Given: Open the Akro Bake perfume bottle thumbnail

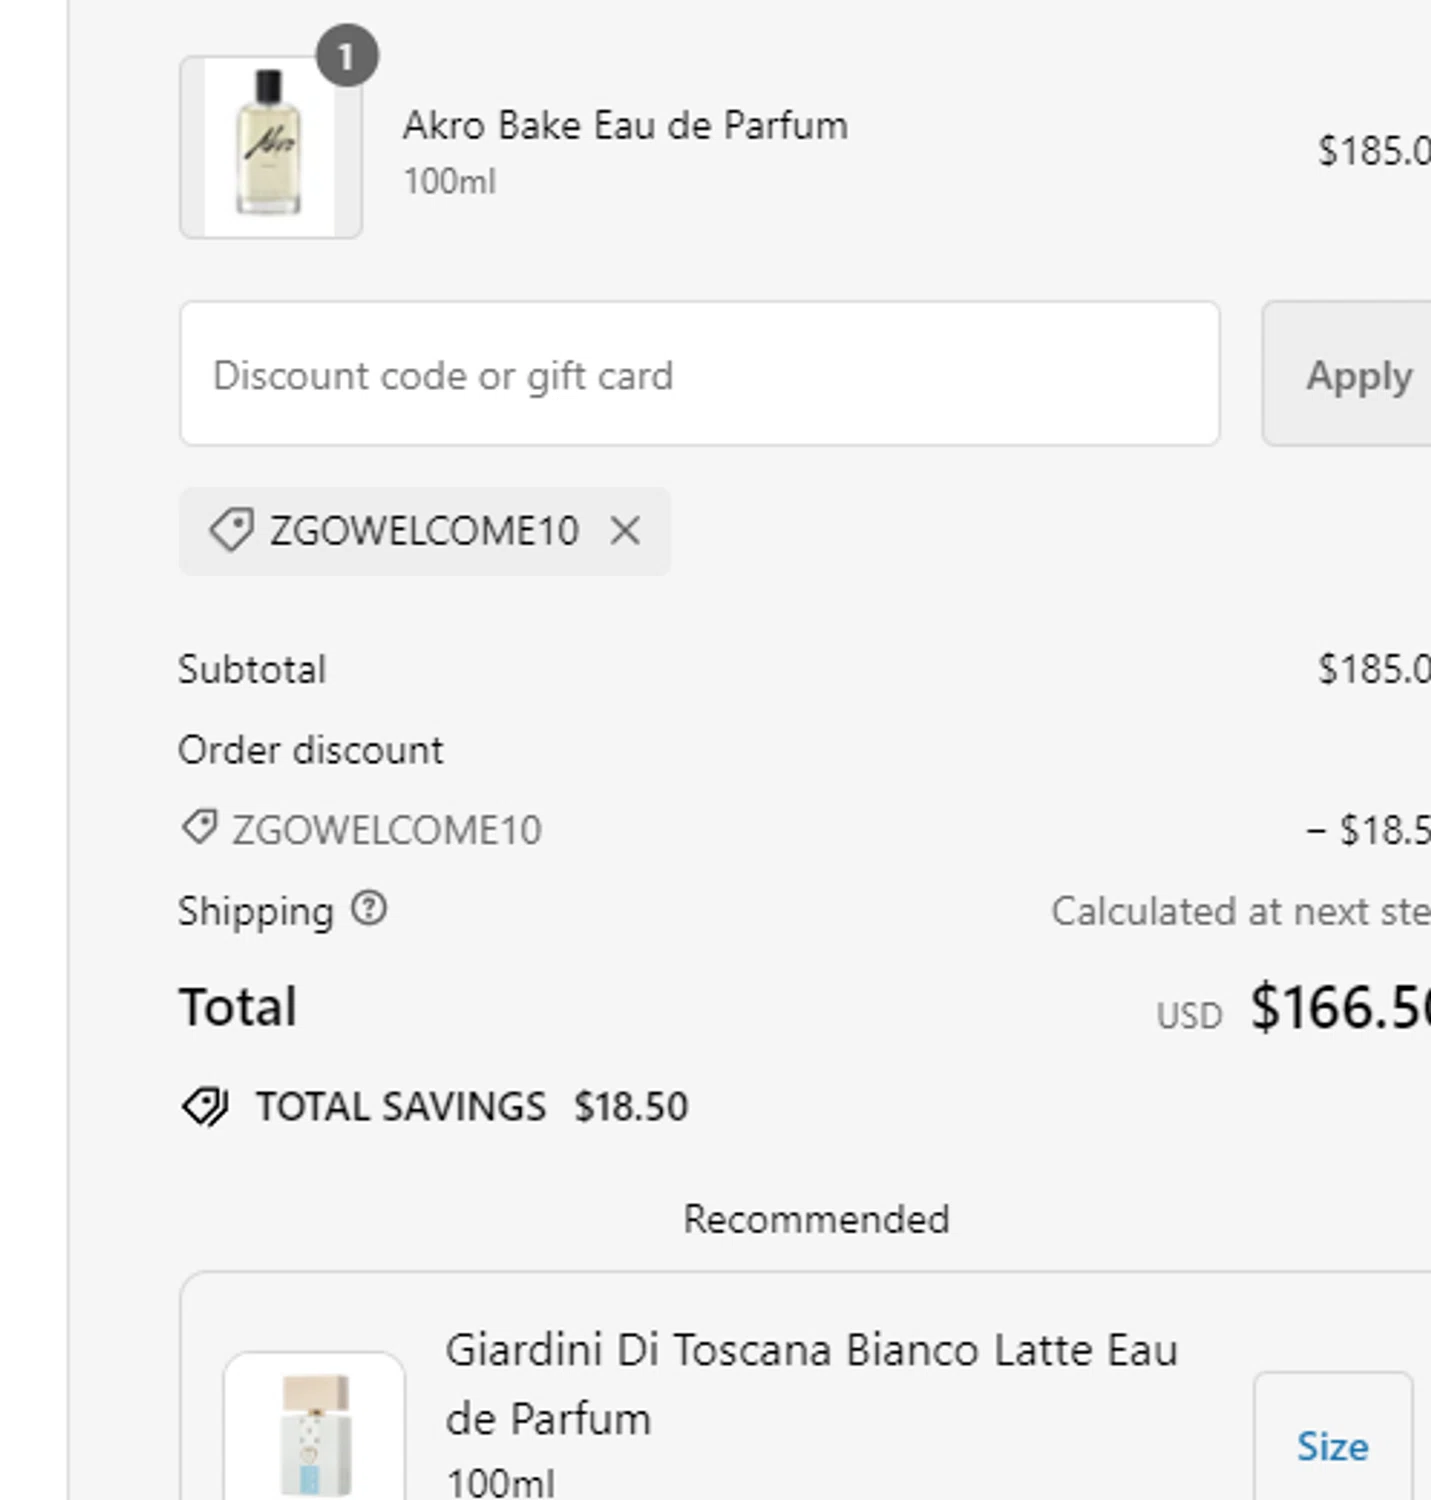Looking at the screenshot, I should (270, 147).
